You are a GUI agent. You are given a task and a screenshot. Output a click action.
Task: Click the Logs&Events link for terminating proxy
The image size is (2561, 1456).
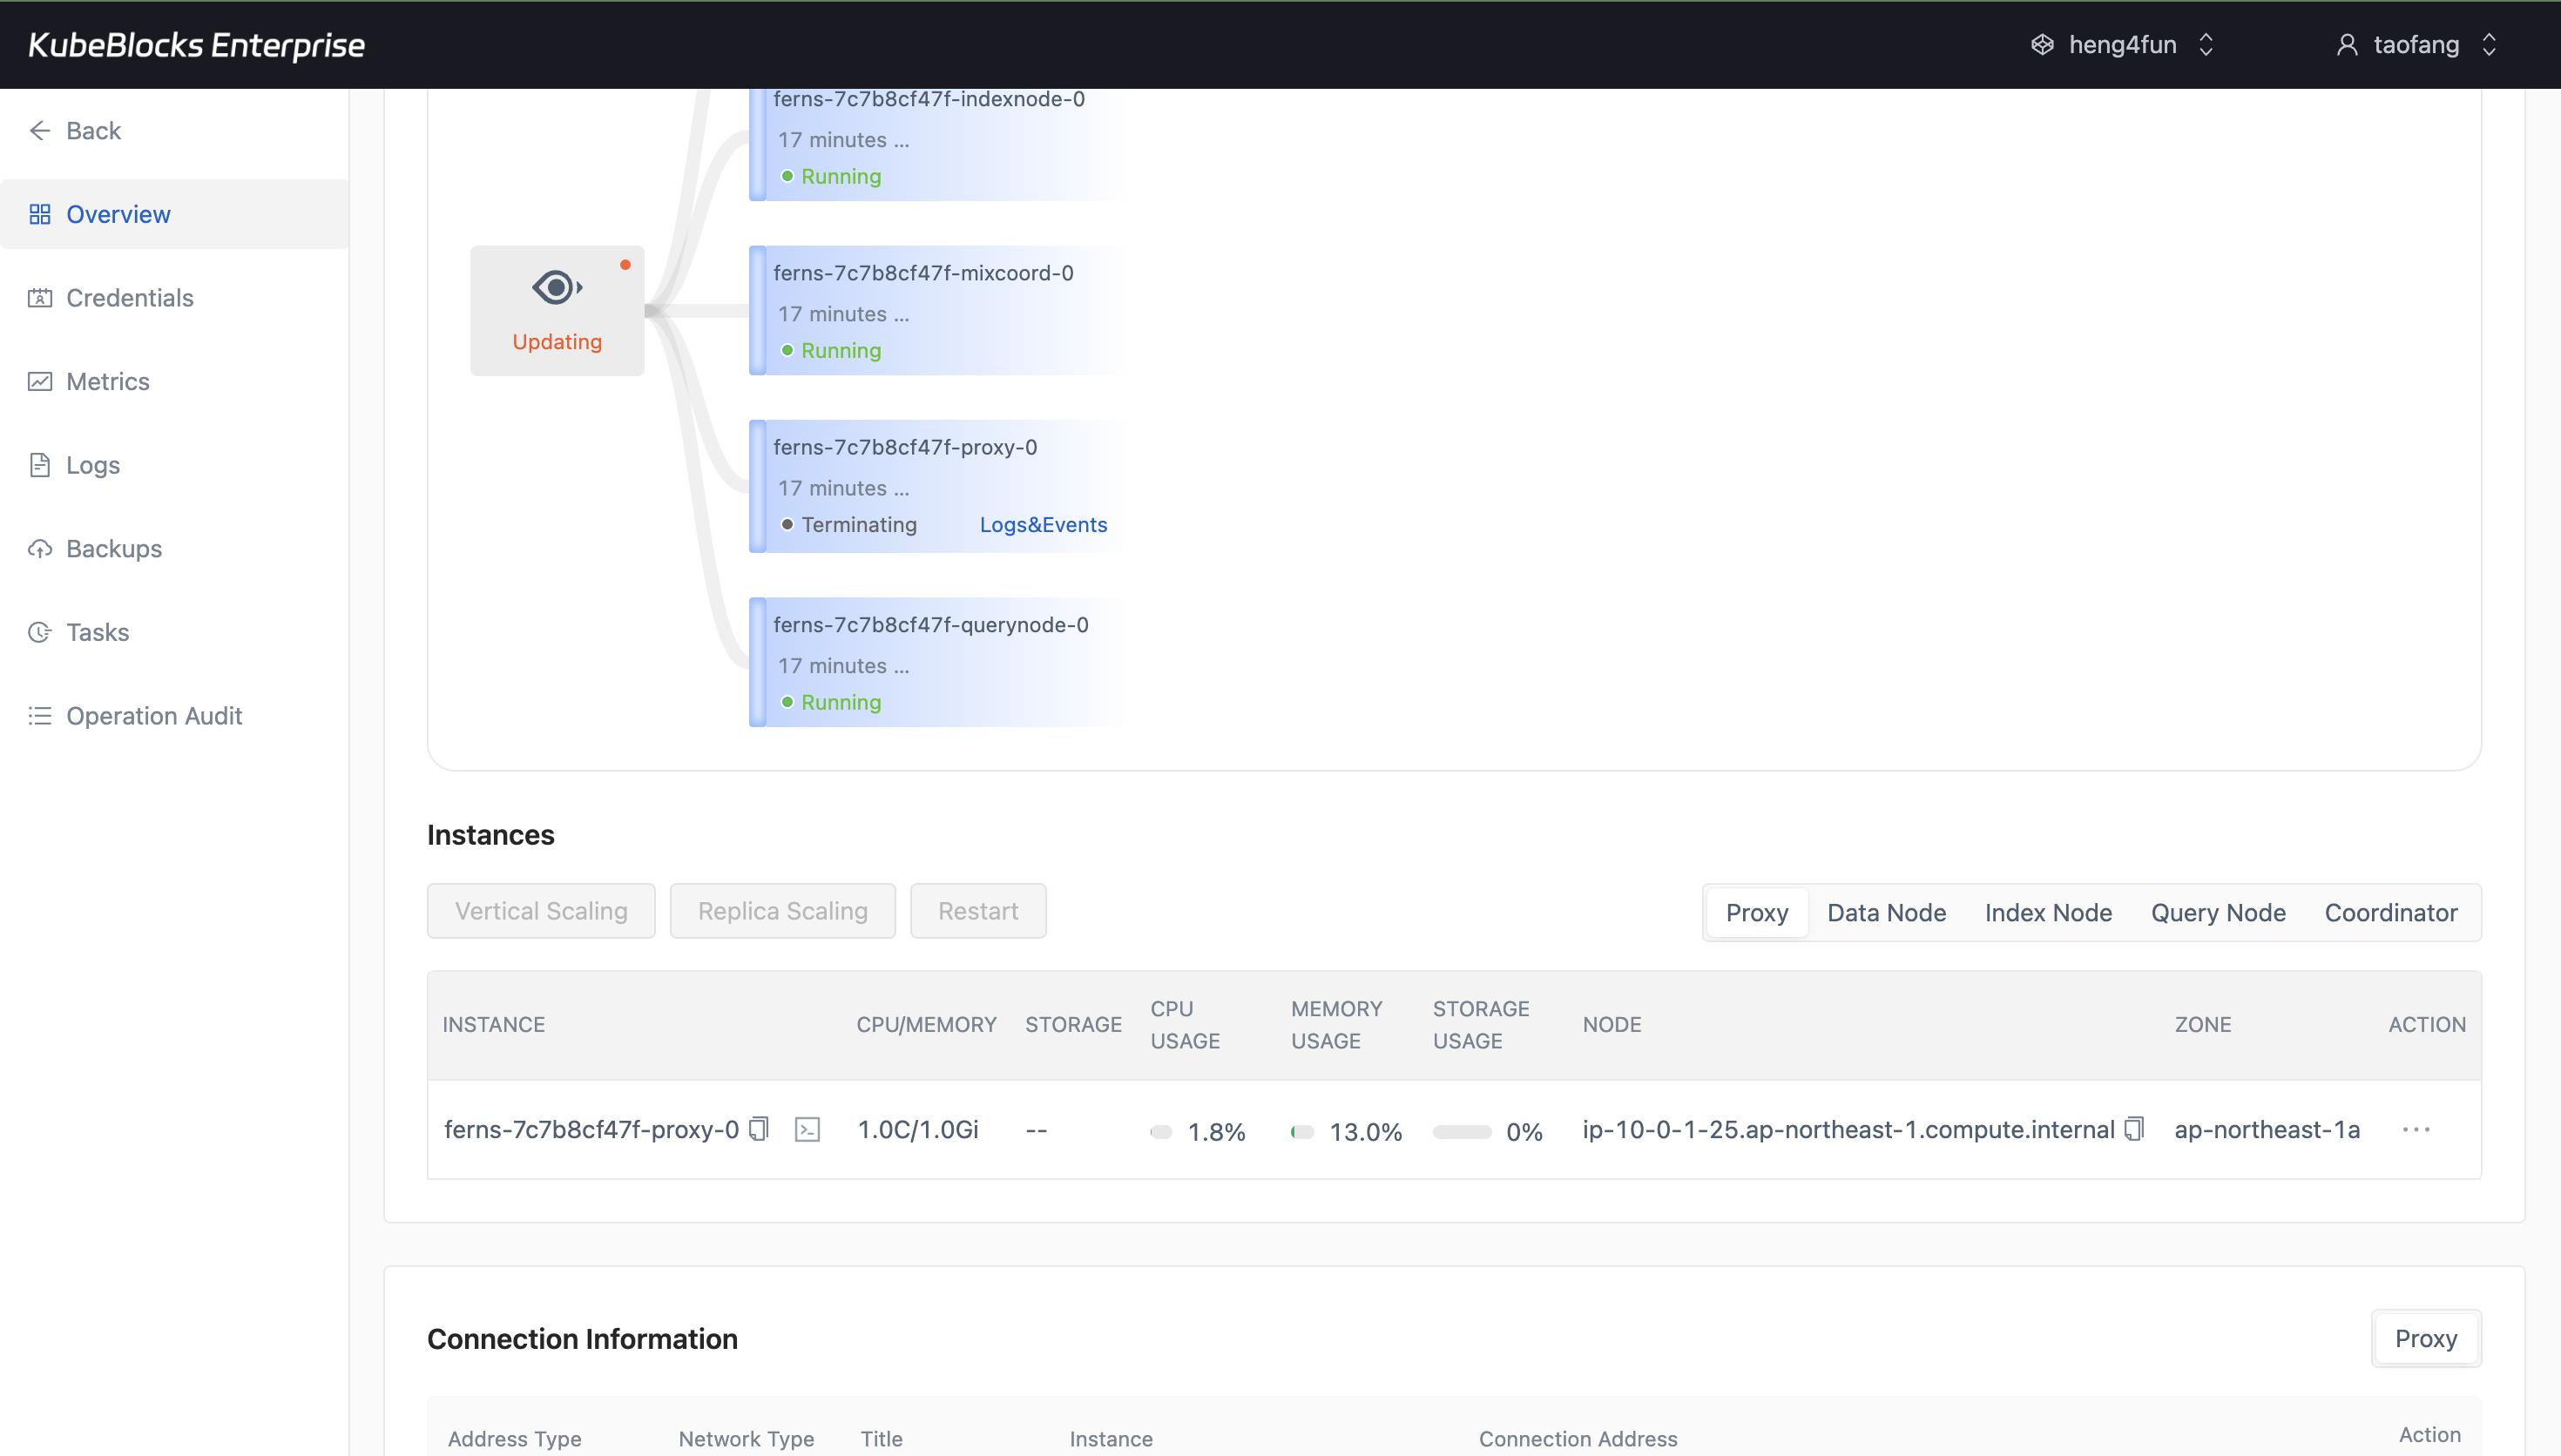(1043, 524)
